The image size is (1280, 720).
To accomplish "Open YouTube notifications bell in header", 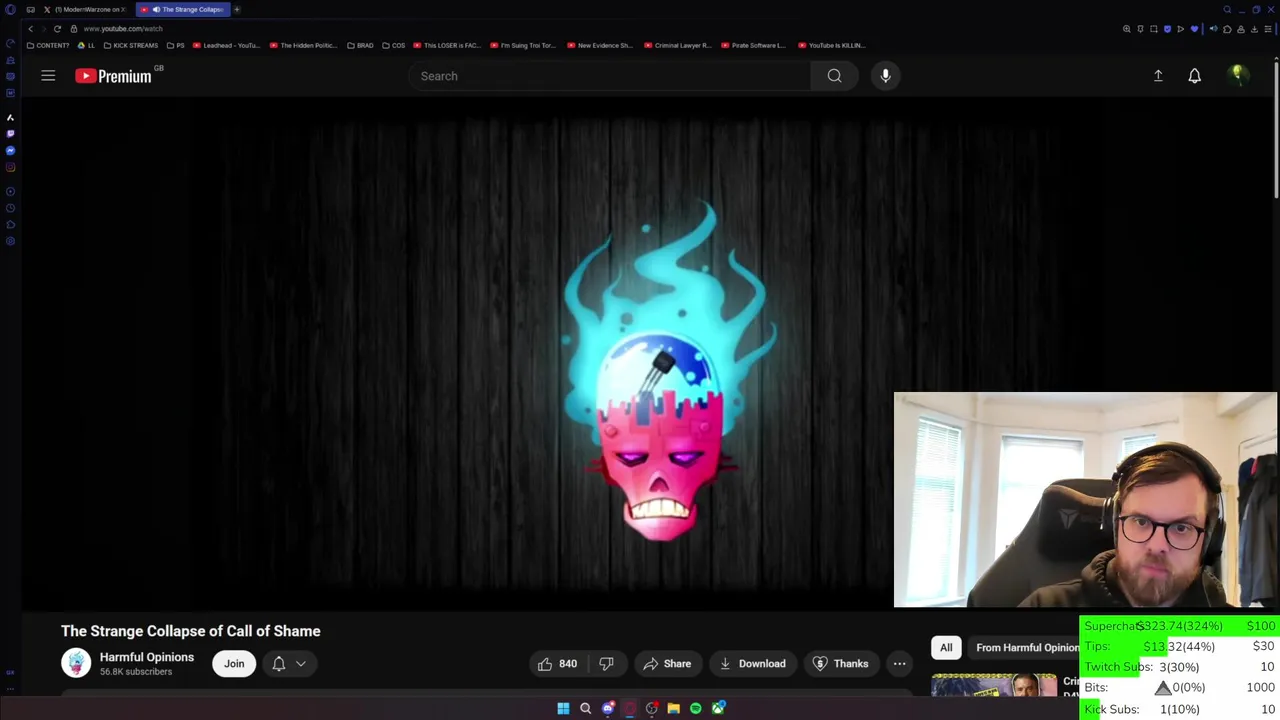I will [x=1194, y=76].
